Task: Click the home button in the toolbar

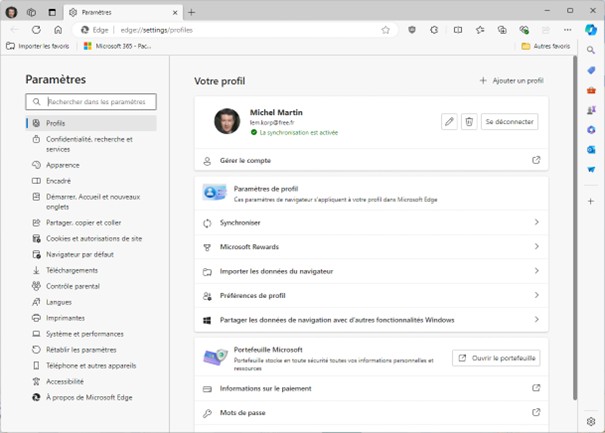Action: [59, 30]
